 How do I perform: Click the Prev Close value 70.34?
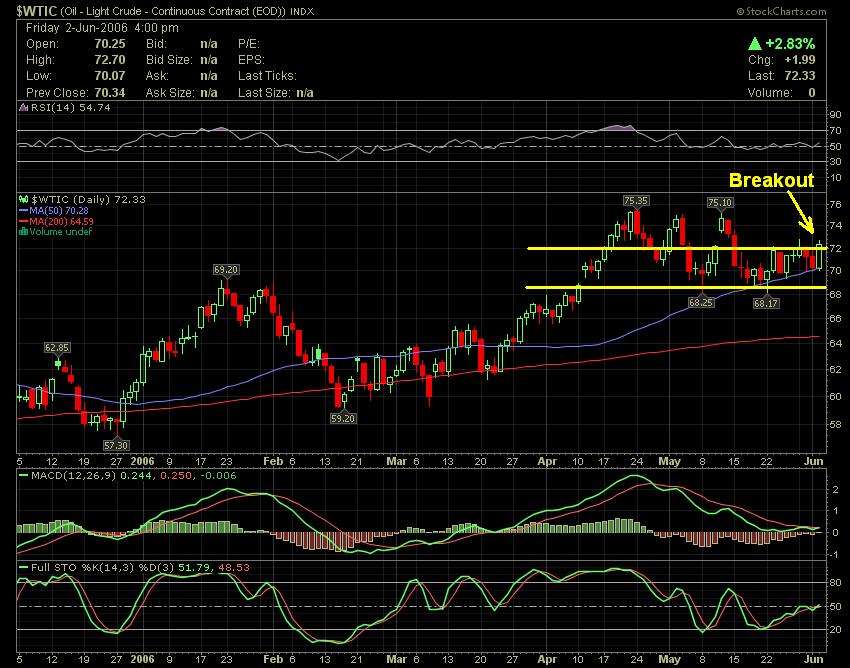click(x=110, y=93)
